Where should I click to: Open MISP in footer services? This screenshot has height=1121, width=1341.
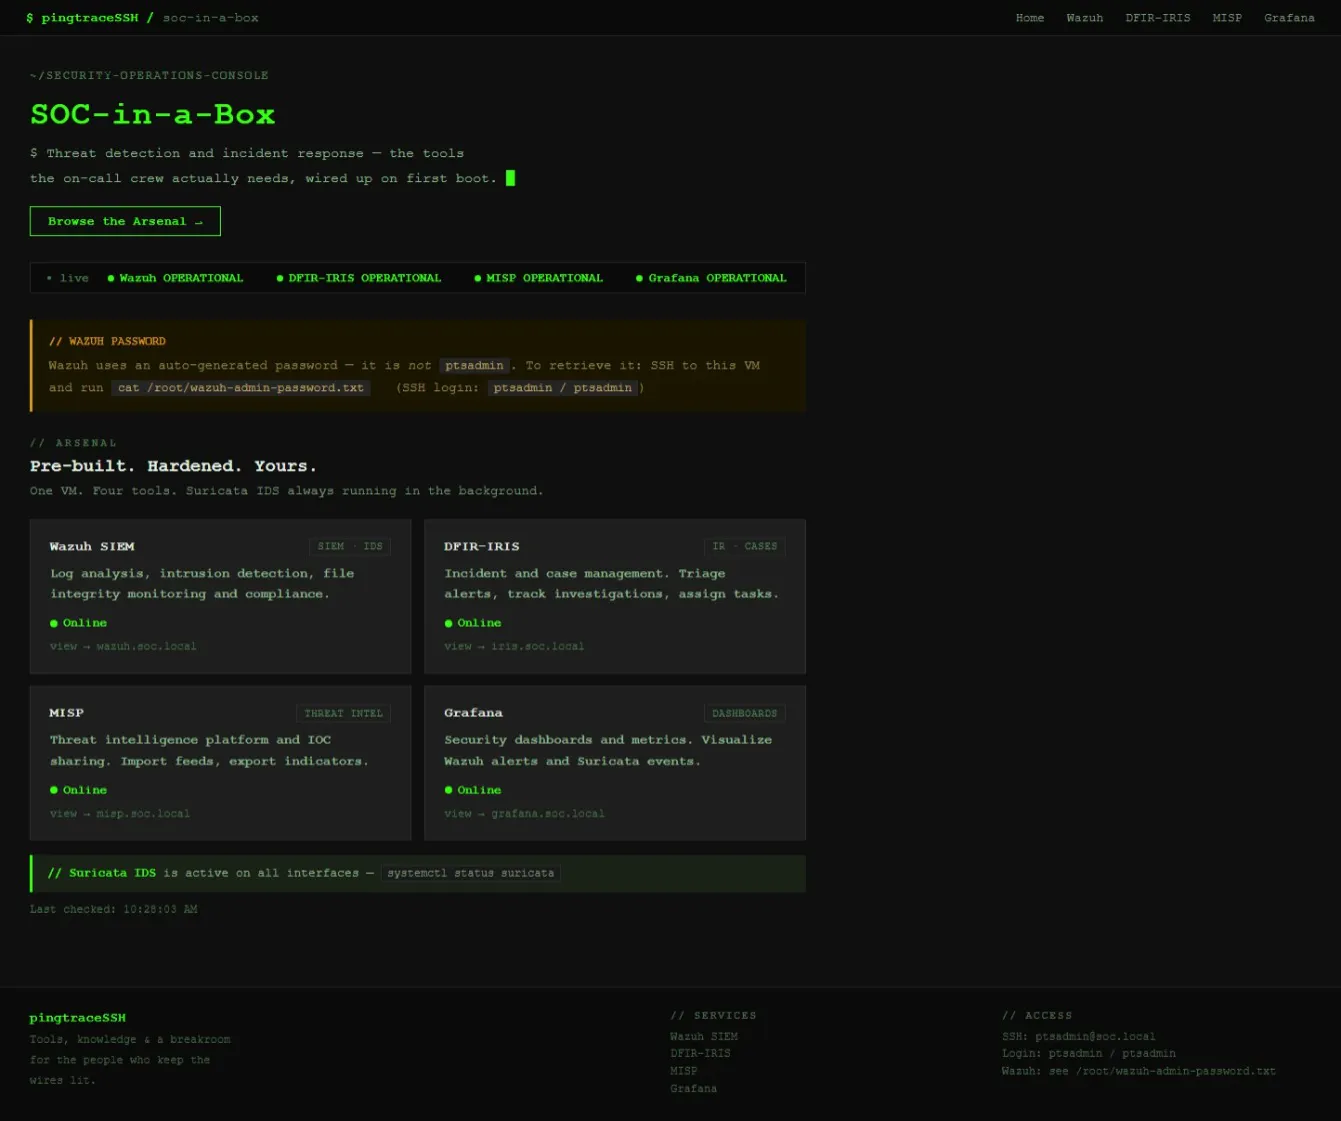(x=683, y=1070)
